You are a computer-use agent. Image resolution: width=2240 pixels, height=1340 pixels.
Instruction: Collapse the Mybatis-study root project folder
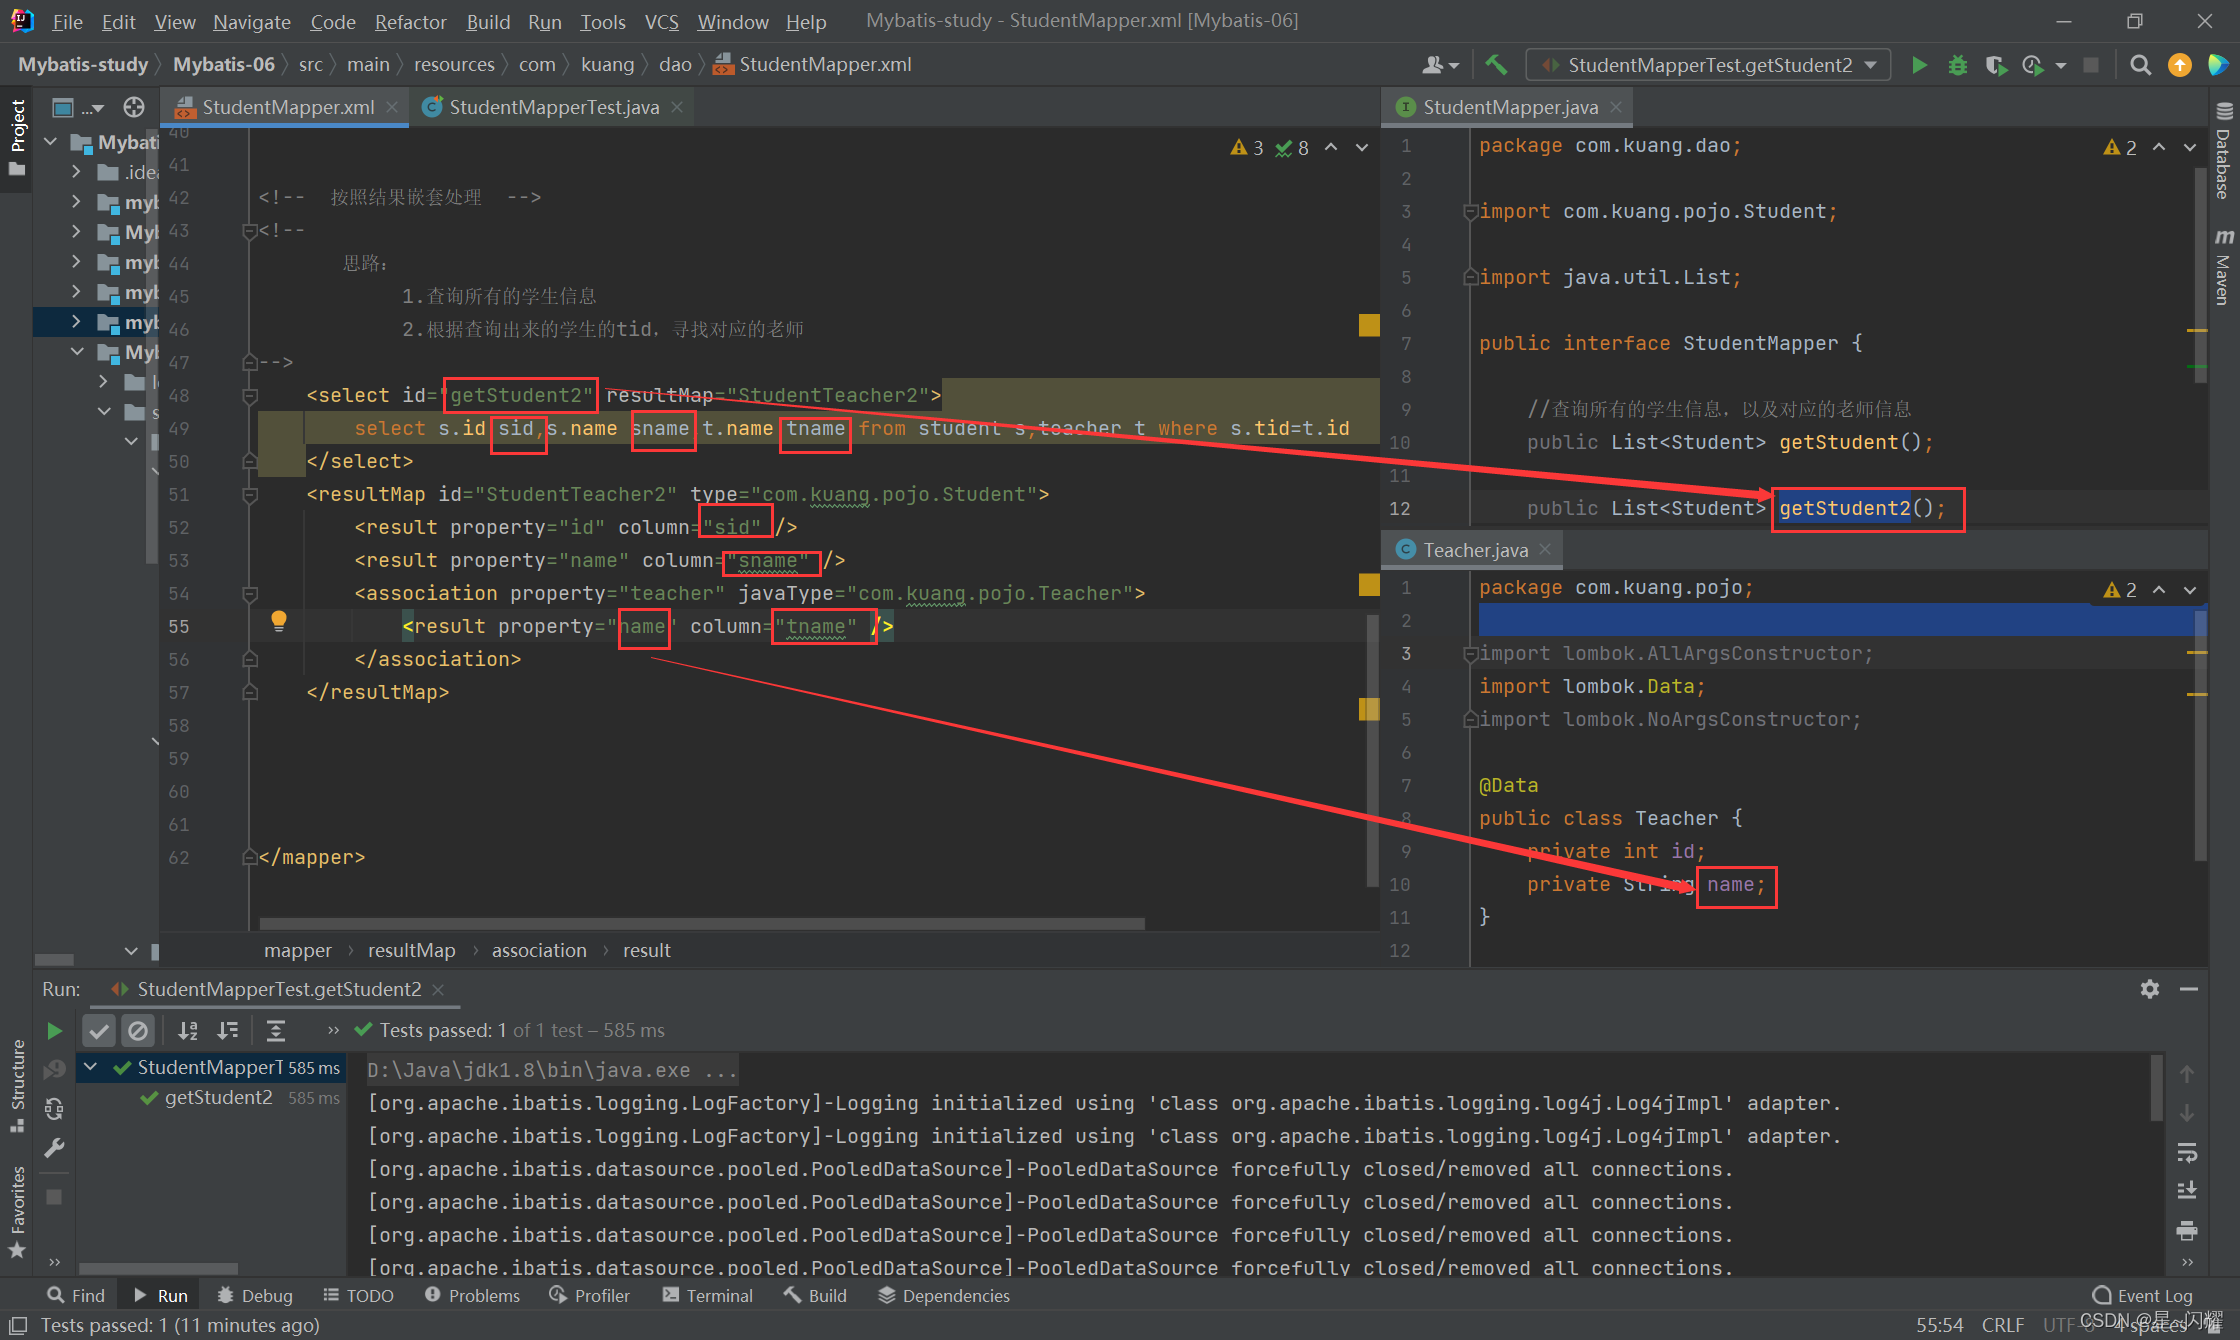(51, 142)
